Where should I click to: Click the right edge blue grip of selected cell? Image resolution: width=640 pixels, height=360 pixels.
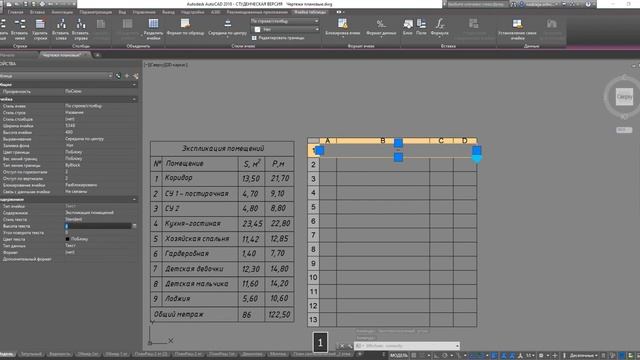click(476, 150)
